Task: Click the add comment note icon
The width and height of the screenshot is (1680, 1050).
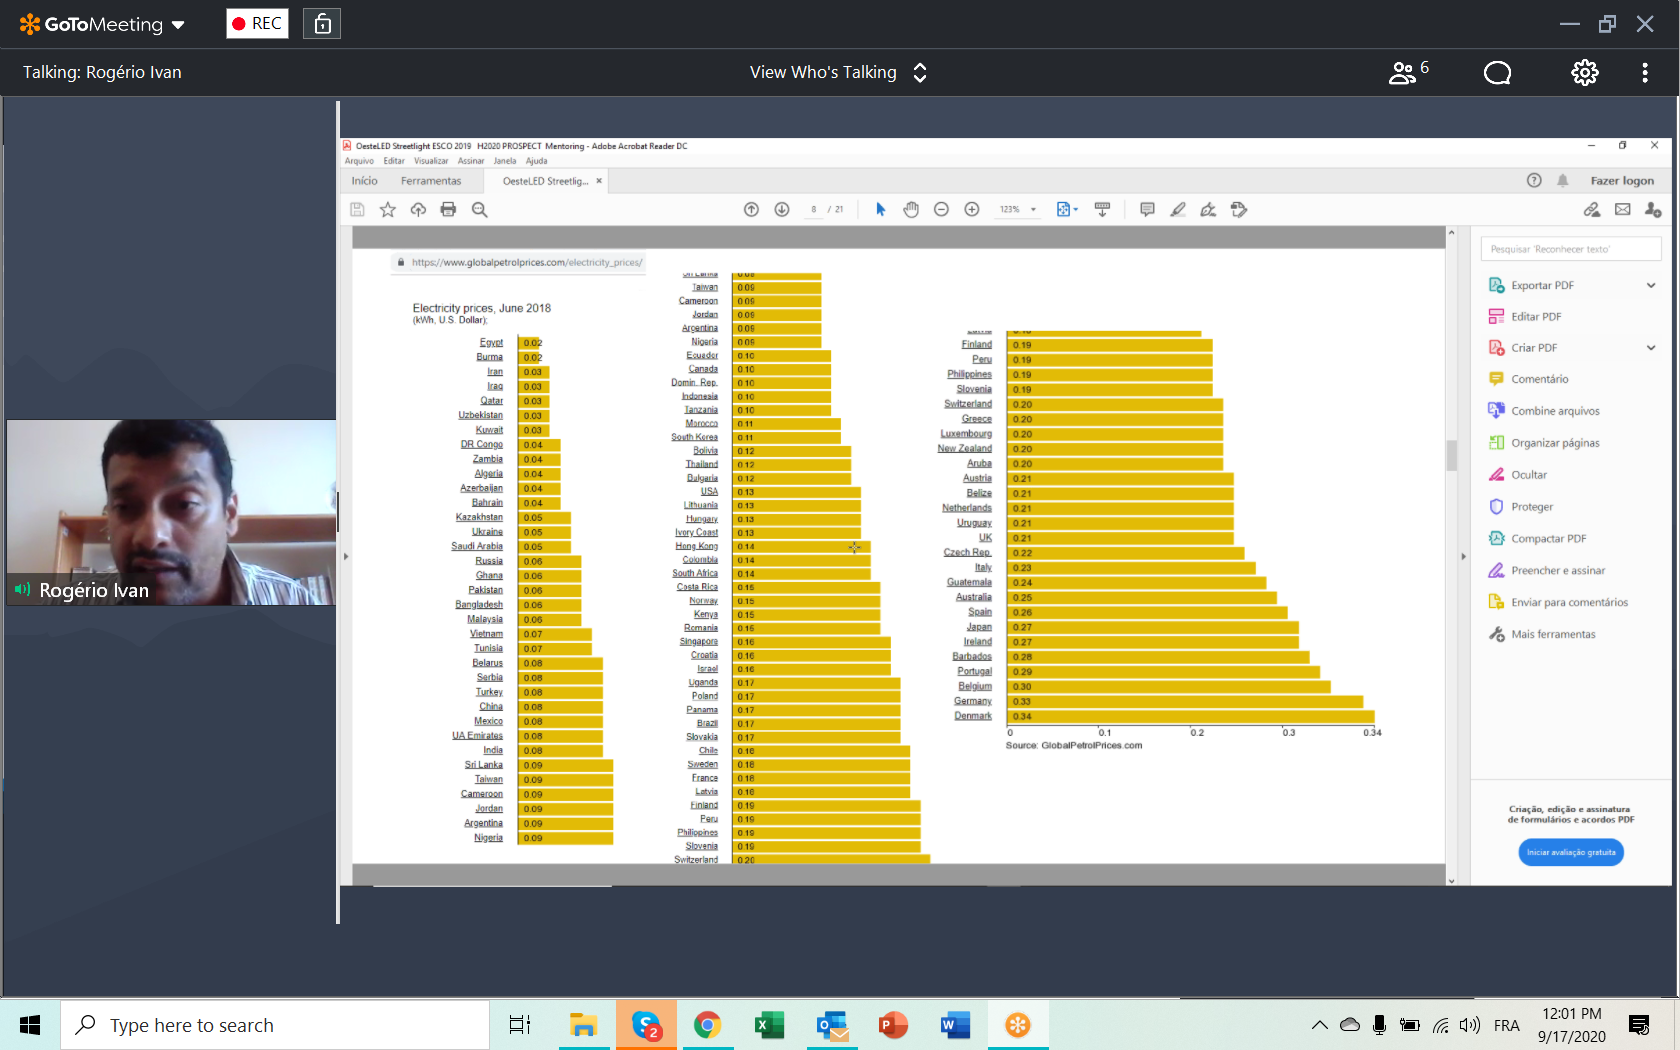Action: coord(1147,209)
